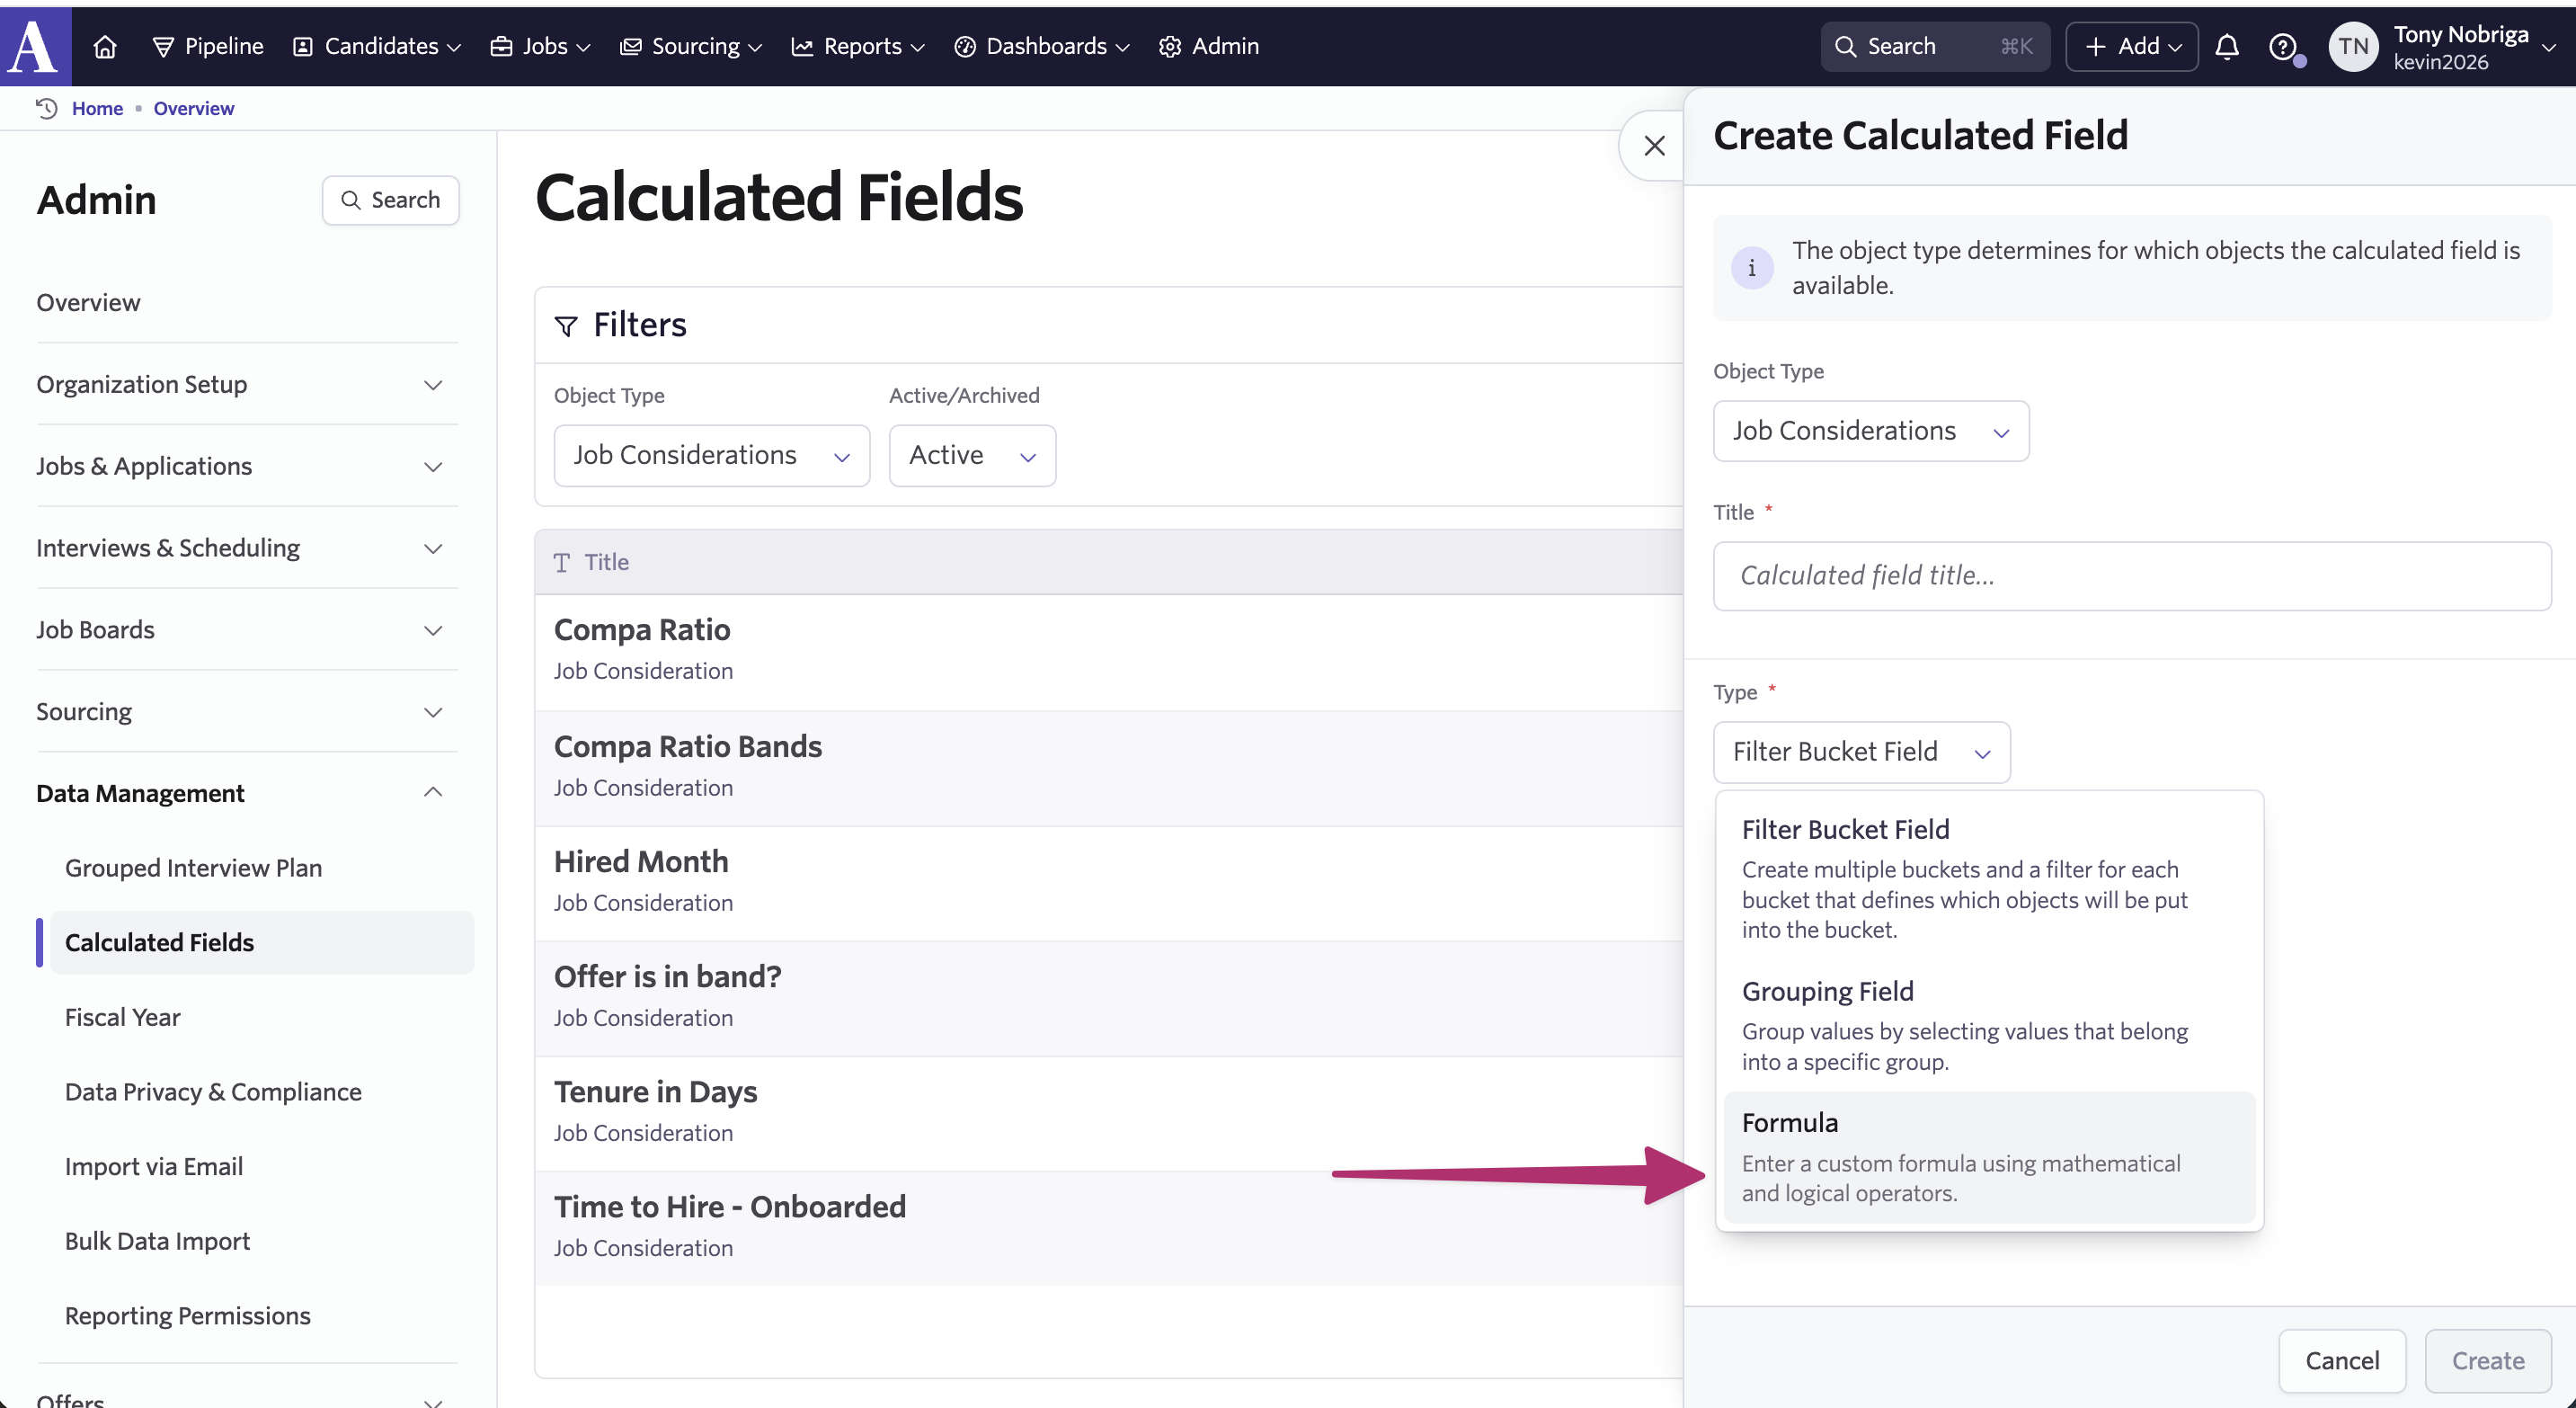Click the TN user avatar

(2353, 46)
